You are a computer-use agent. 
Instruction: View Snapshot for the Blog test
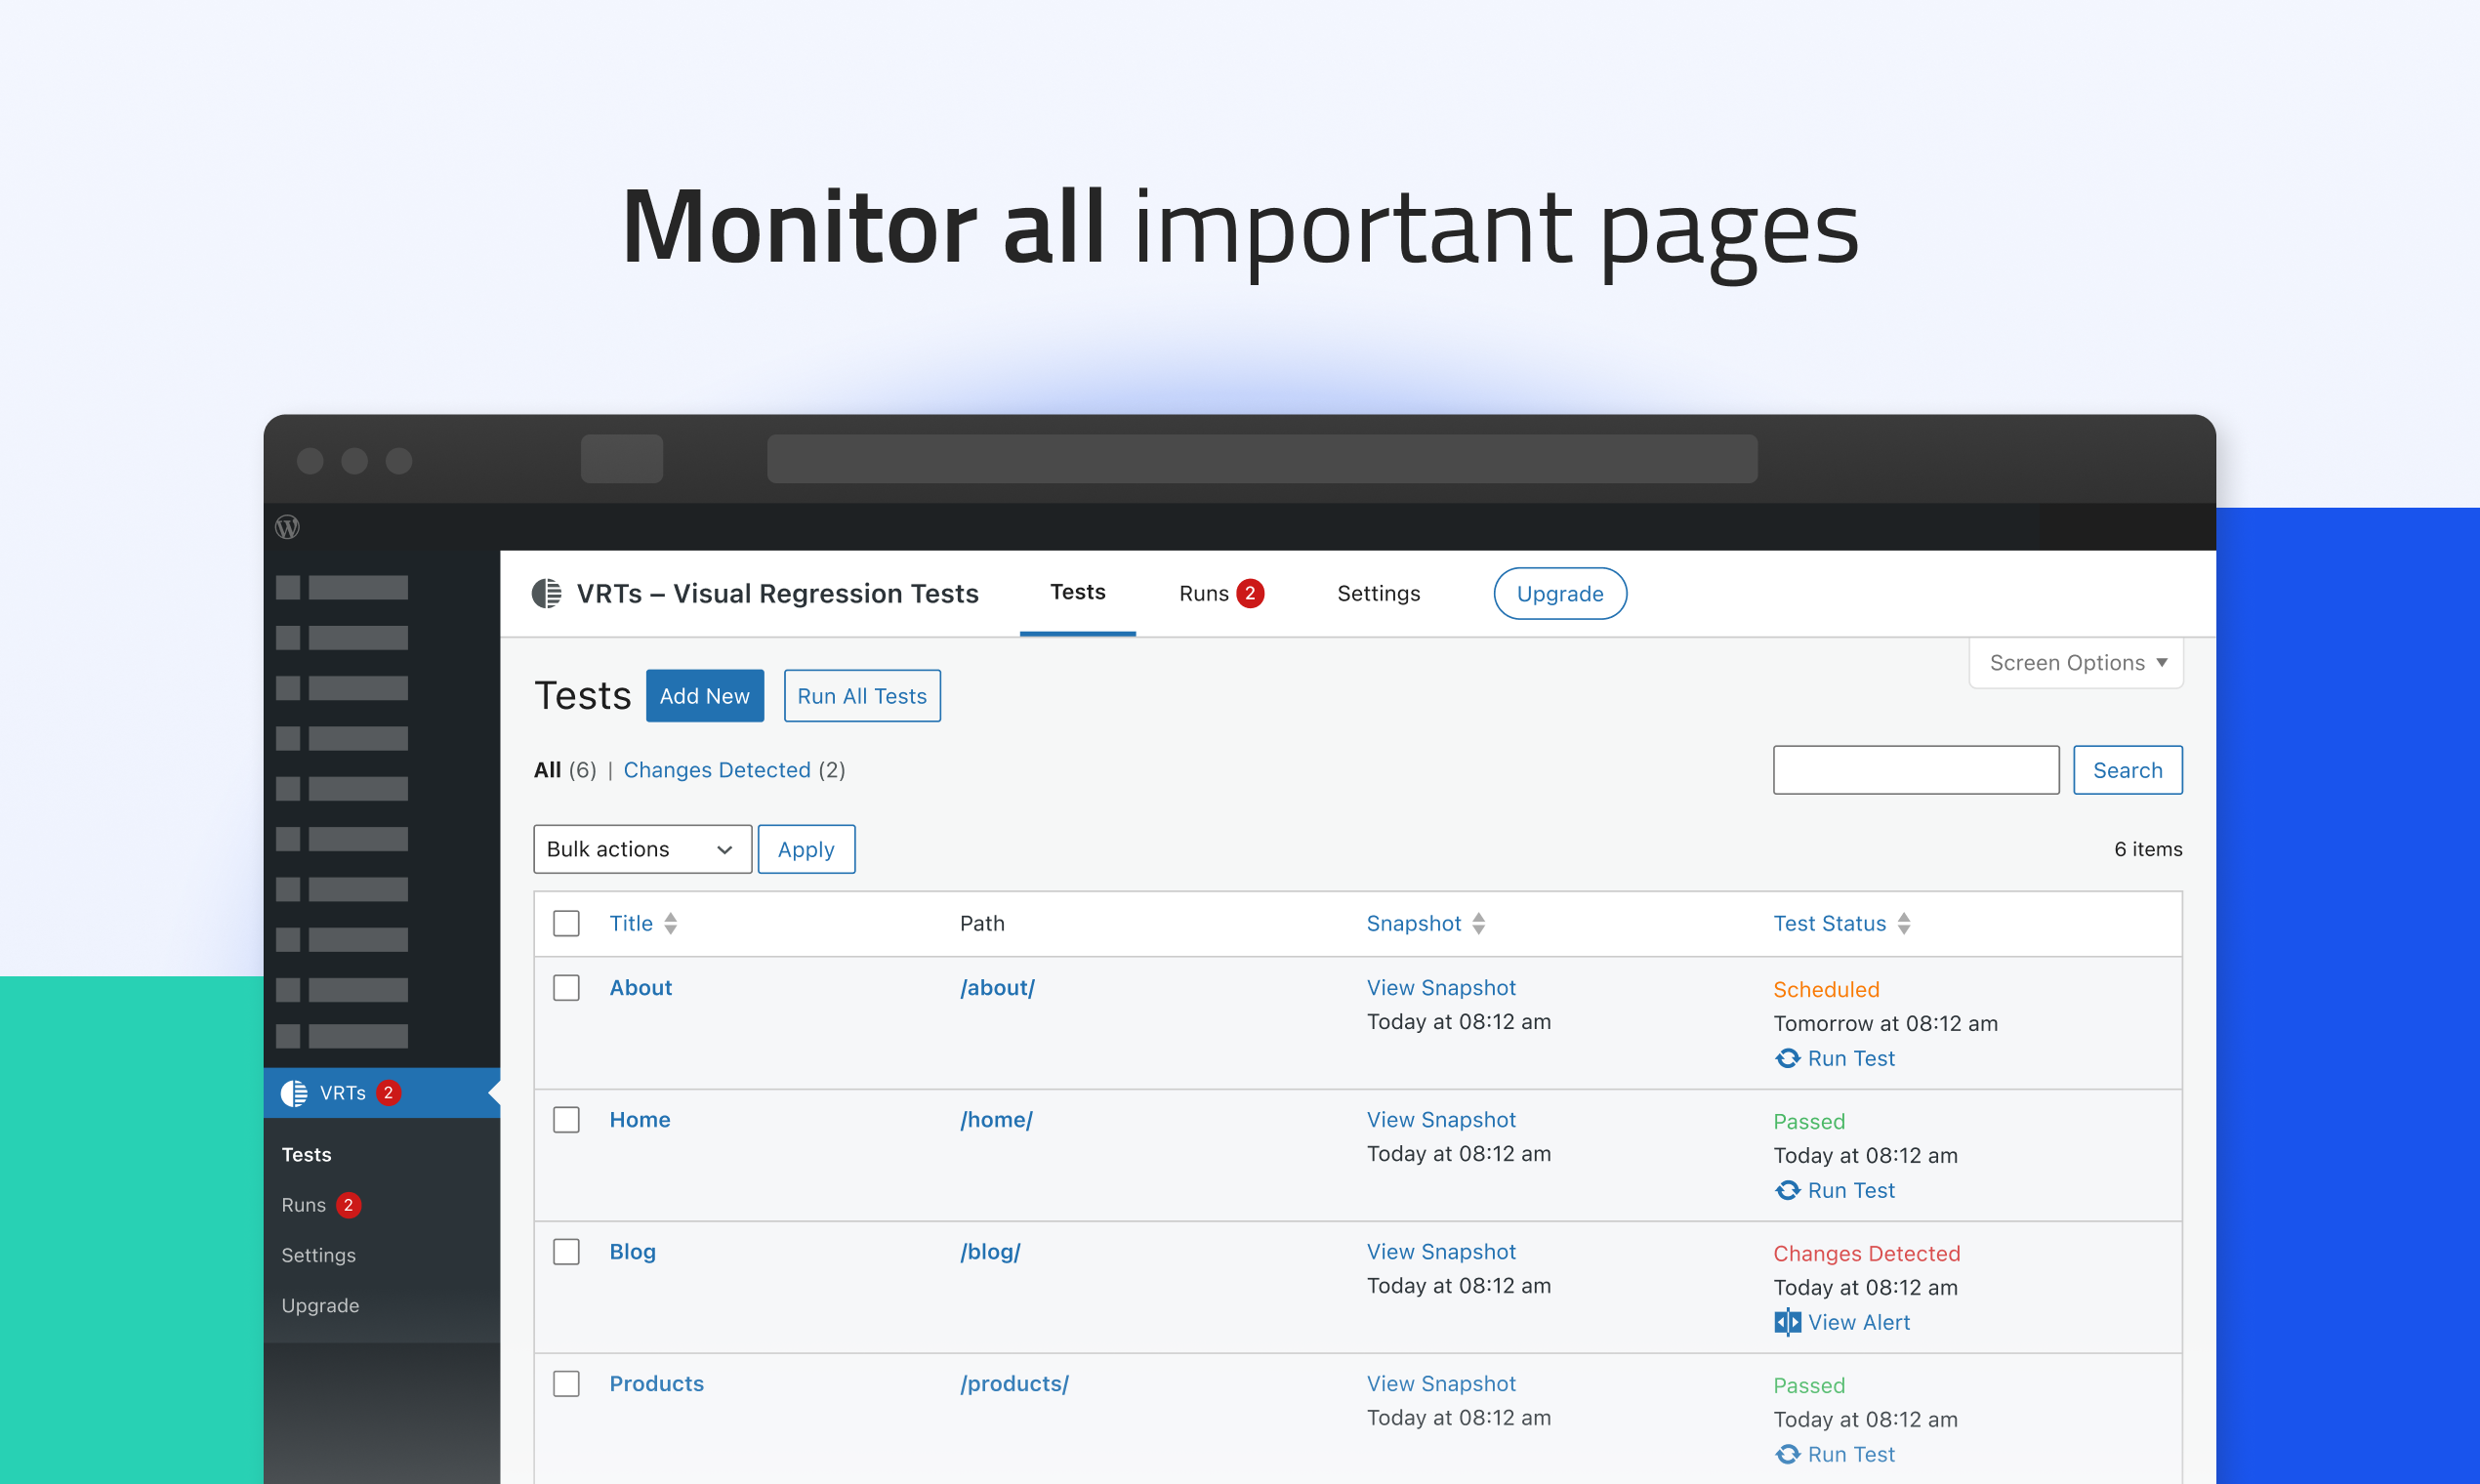pyautogui.click(x=1441, y=1252)
